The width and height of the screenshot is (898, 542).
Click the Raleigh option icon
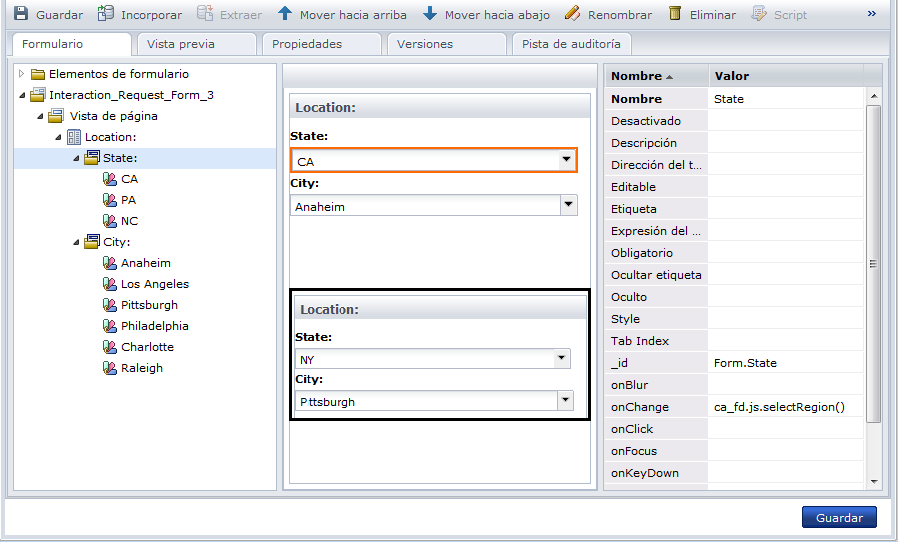click(110, 368)
